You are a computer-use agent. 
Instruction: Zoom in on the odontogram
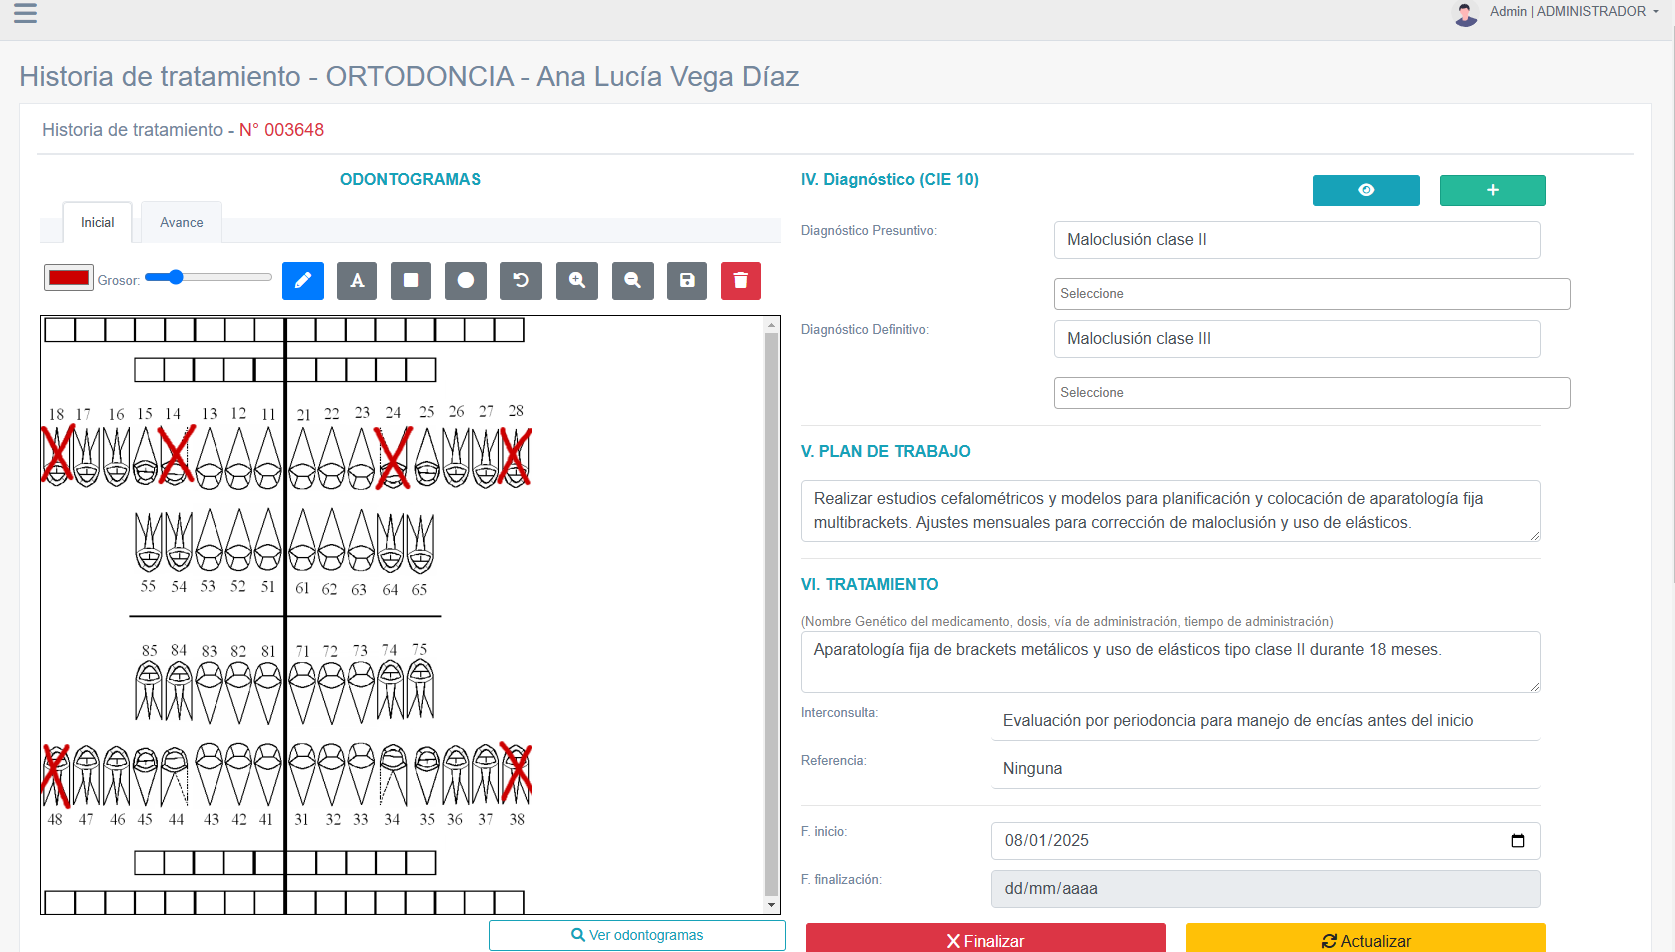(x=576, y=281)
